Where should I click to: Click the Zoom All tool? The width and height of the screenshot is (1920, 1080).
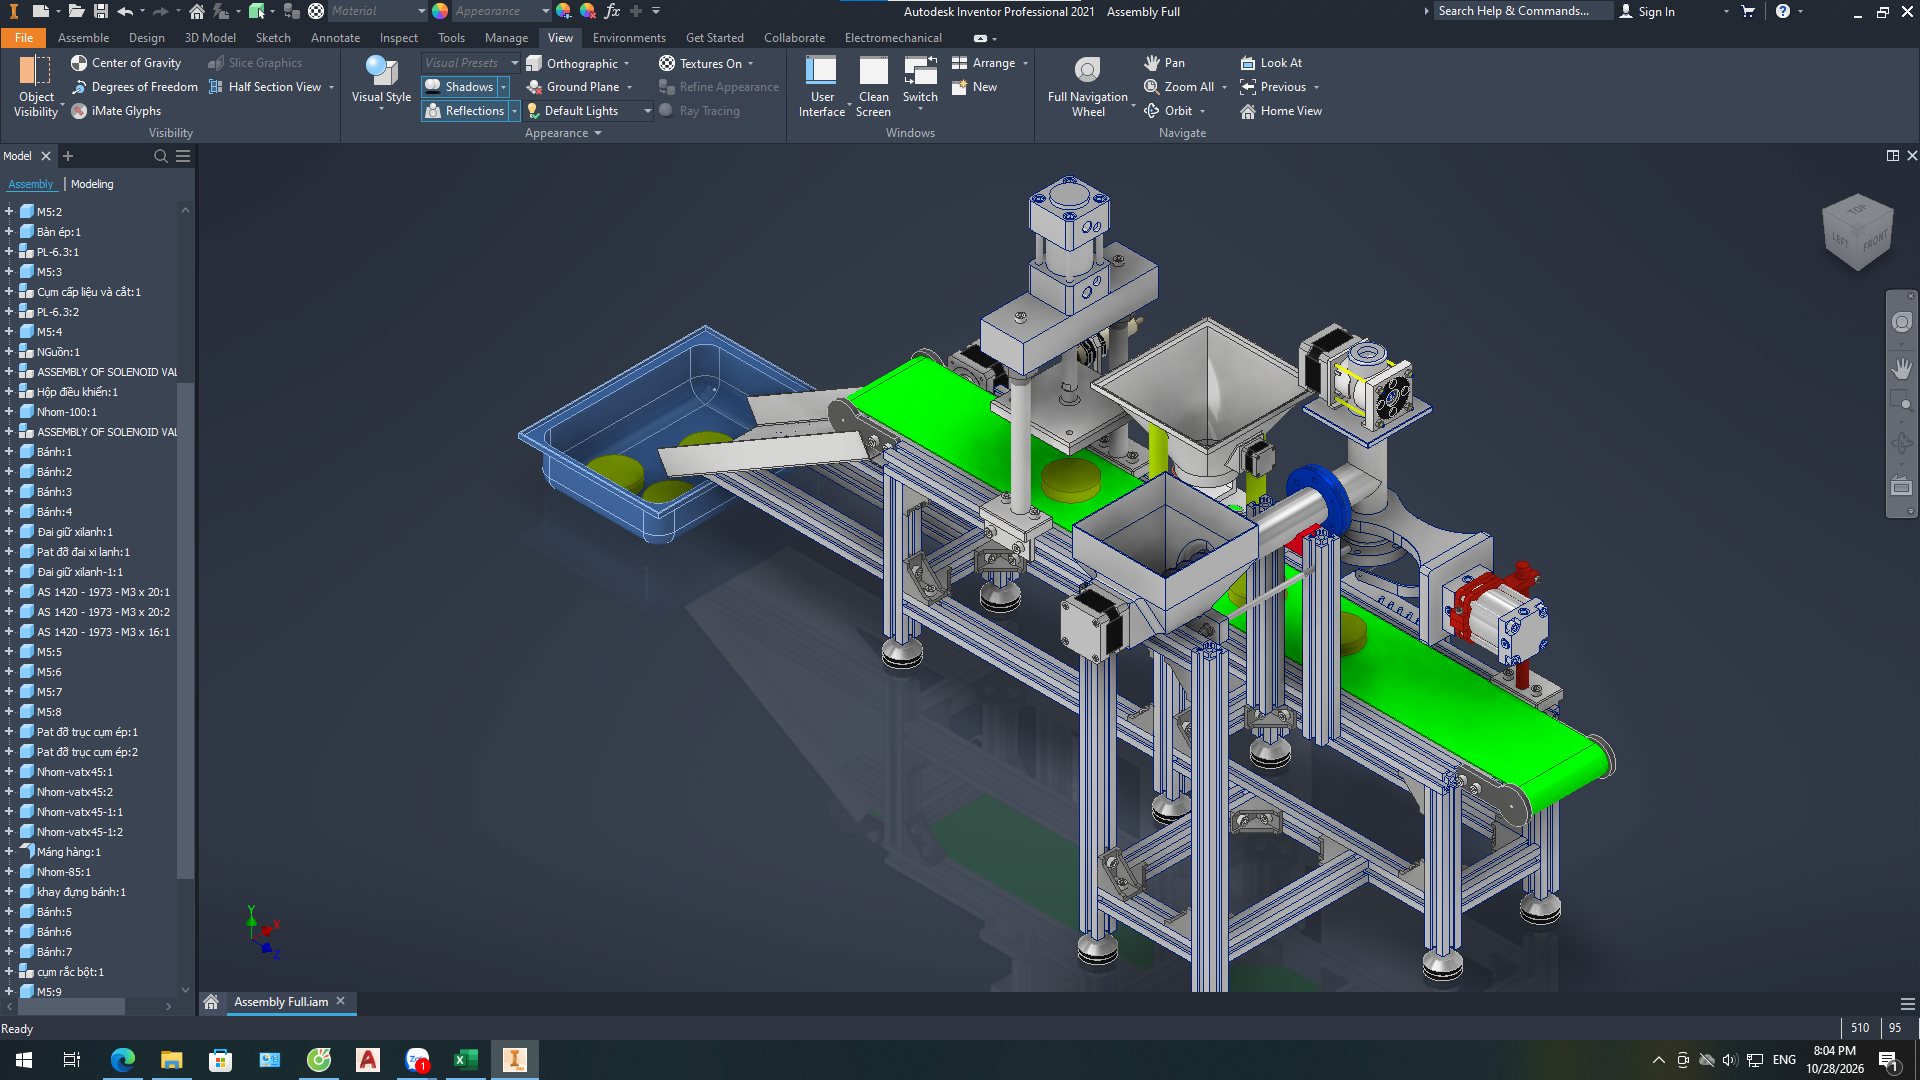tap(1179, 87)
